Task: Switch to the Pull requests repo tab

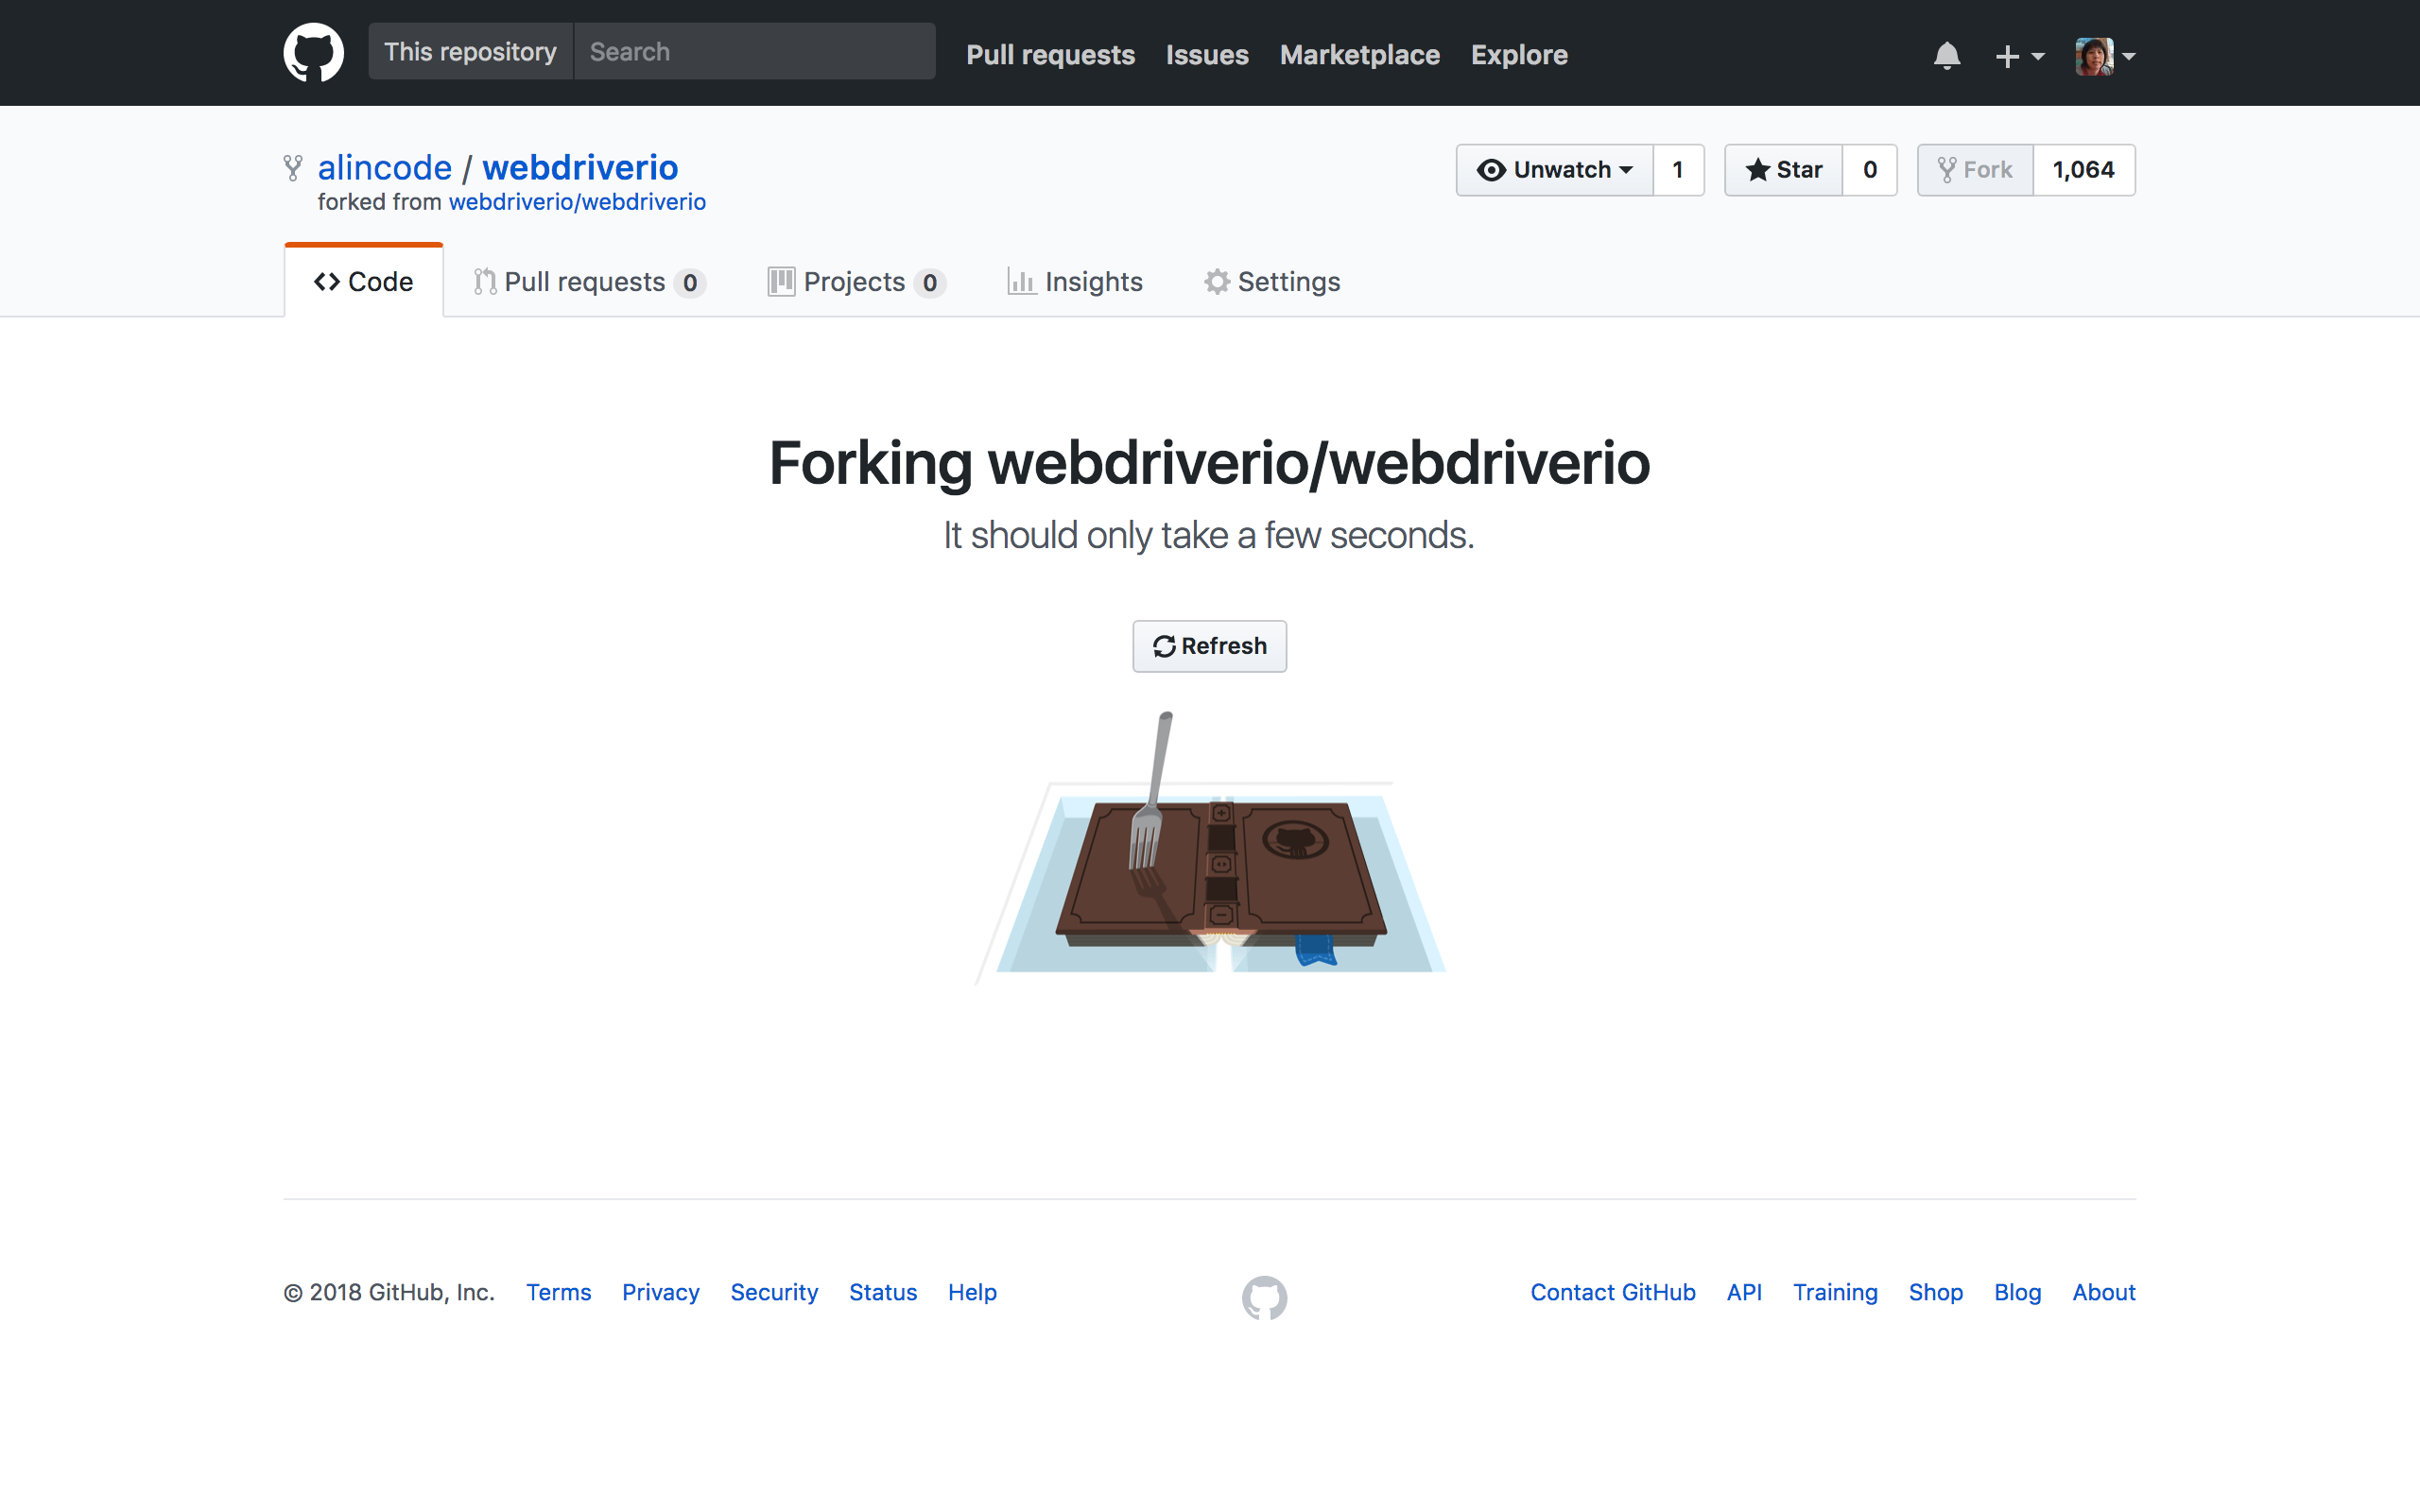Action: coord(588,282)
